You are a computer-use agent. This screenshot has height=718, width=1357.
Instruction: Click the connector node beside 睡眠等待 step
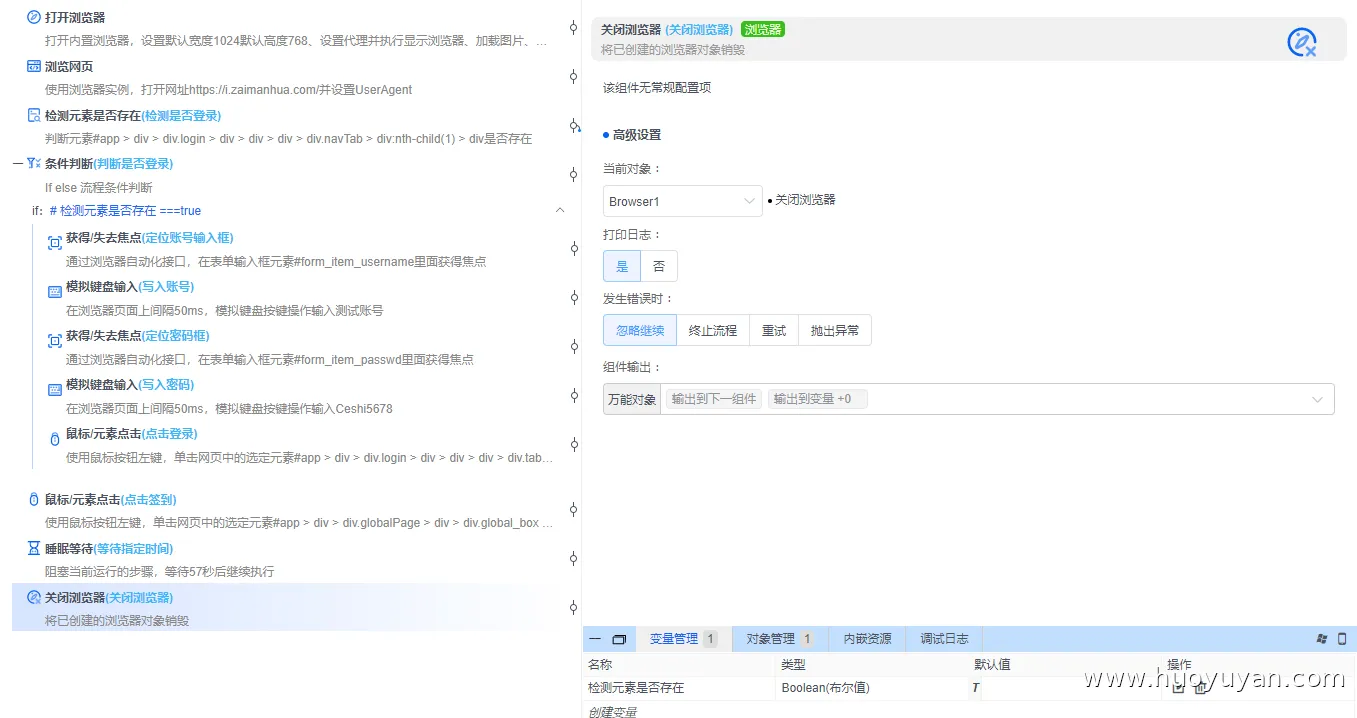pos(573,558)
